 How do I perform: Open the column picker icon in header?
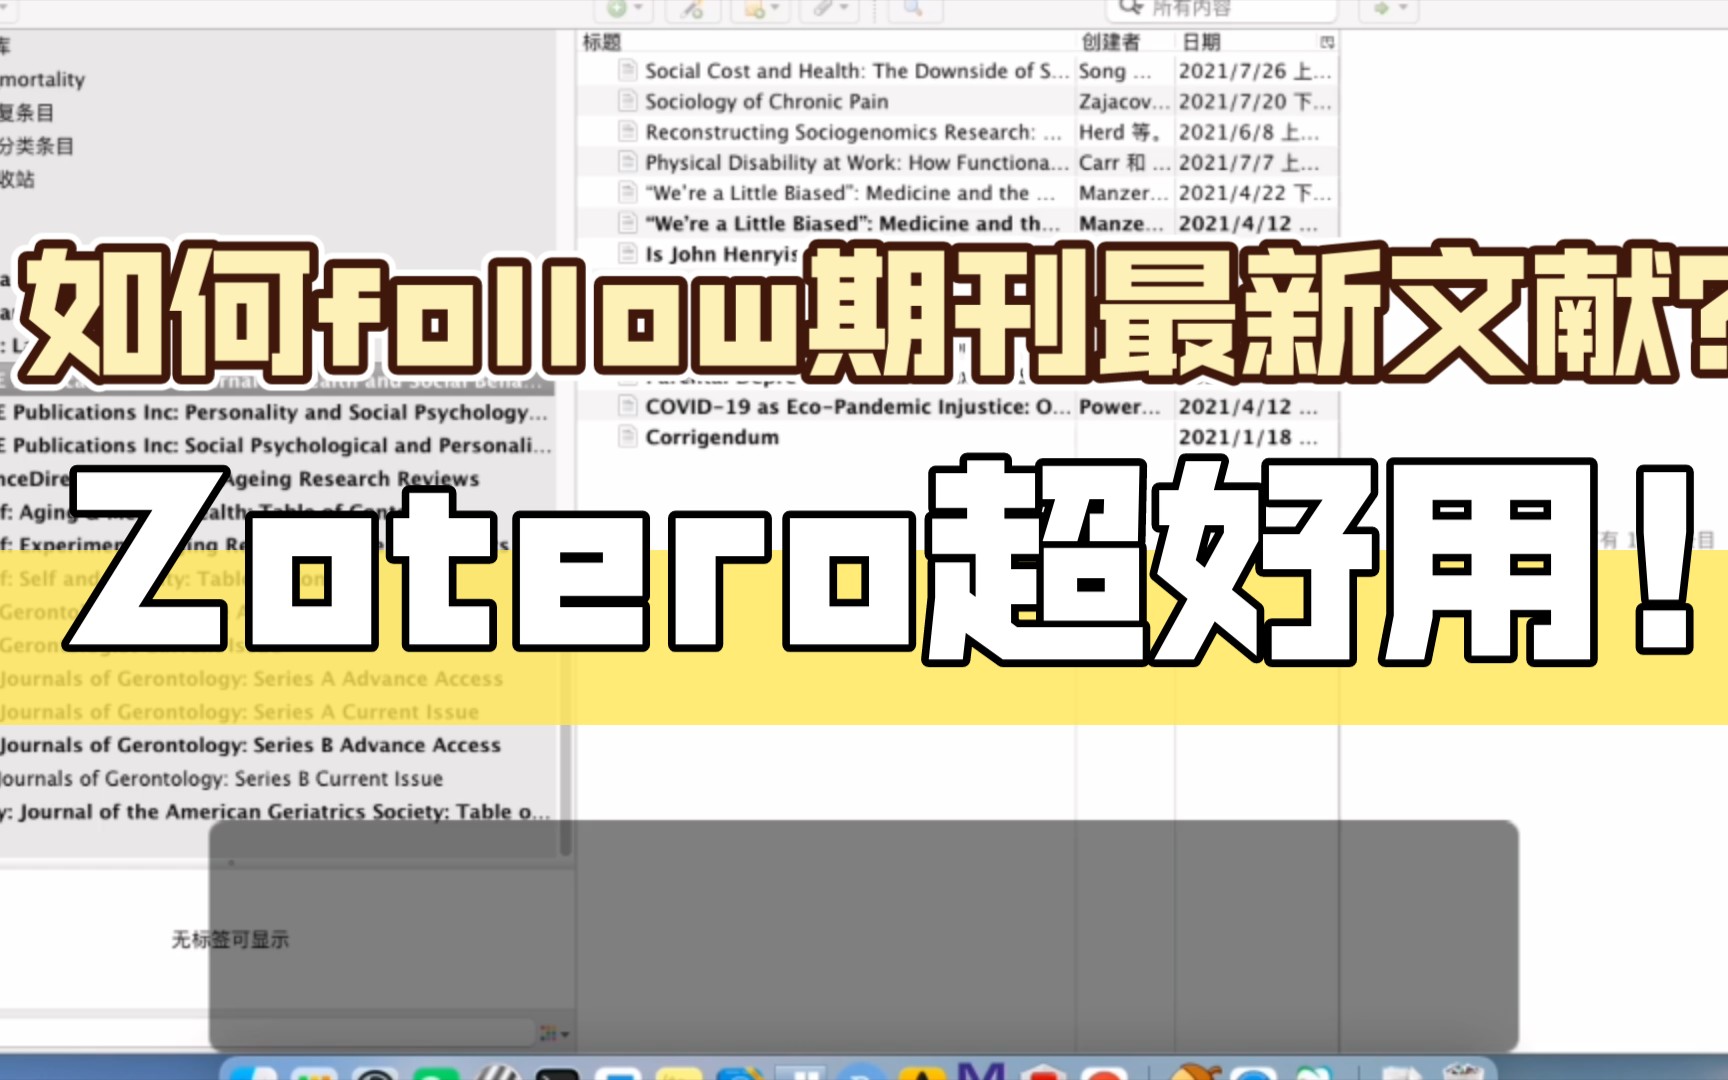pos(1327,42)
